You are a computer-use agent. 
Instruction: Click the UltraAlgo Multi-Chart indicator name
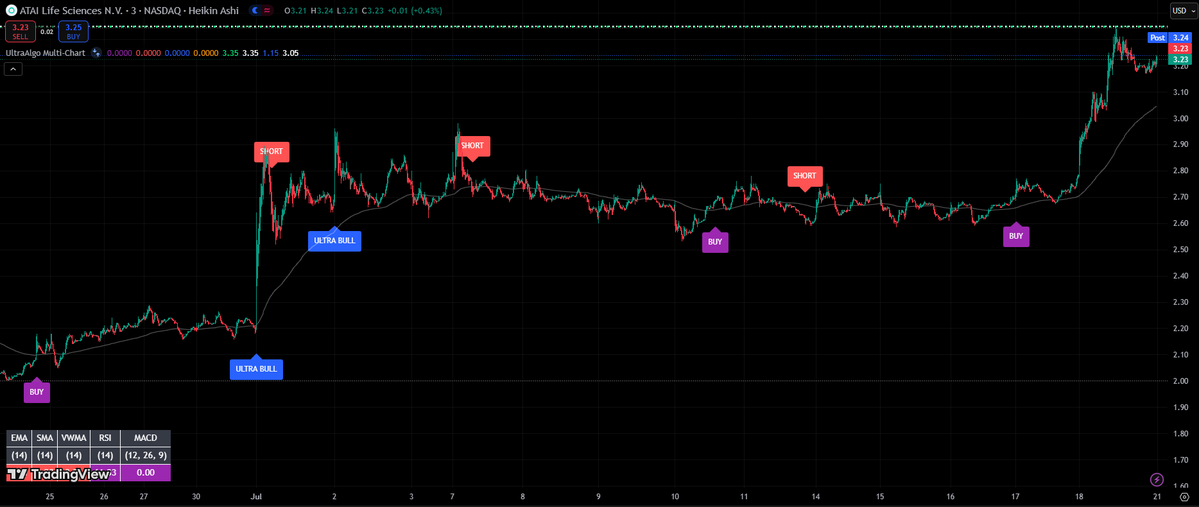point(46,54)
